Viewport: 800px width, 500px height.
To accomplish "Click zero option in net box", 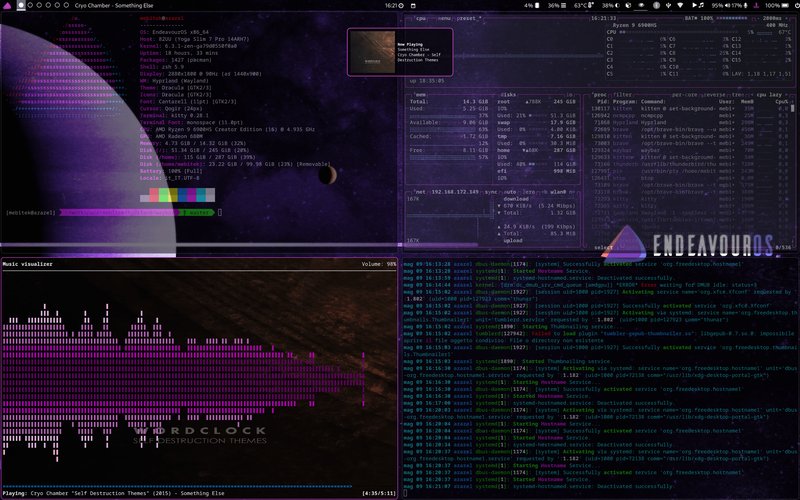I will coord(529,192).
